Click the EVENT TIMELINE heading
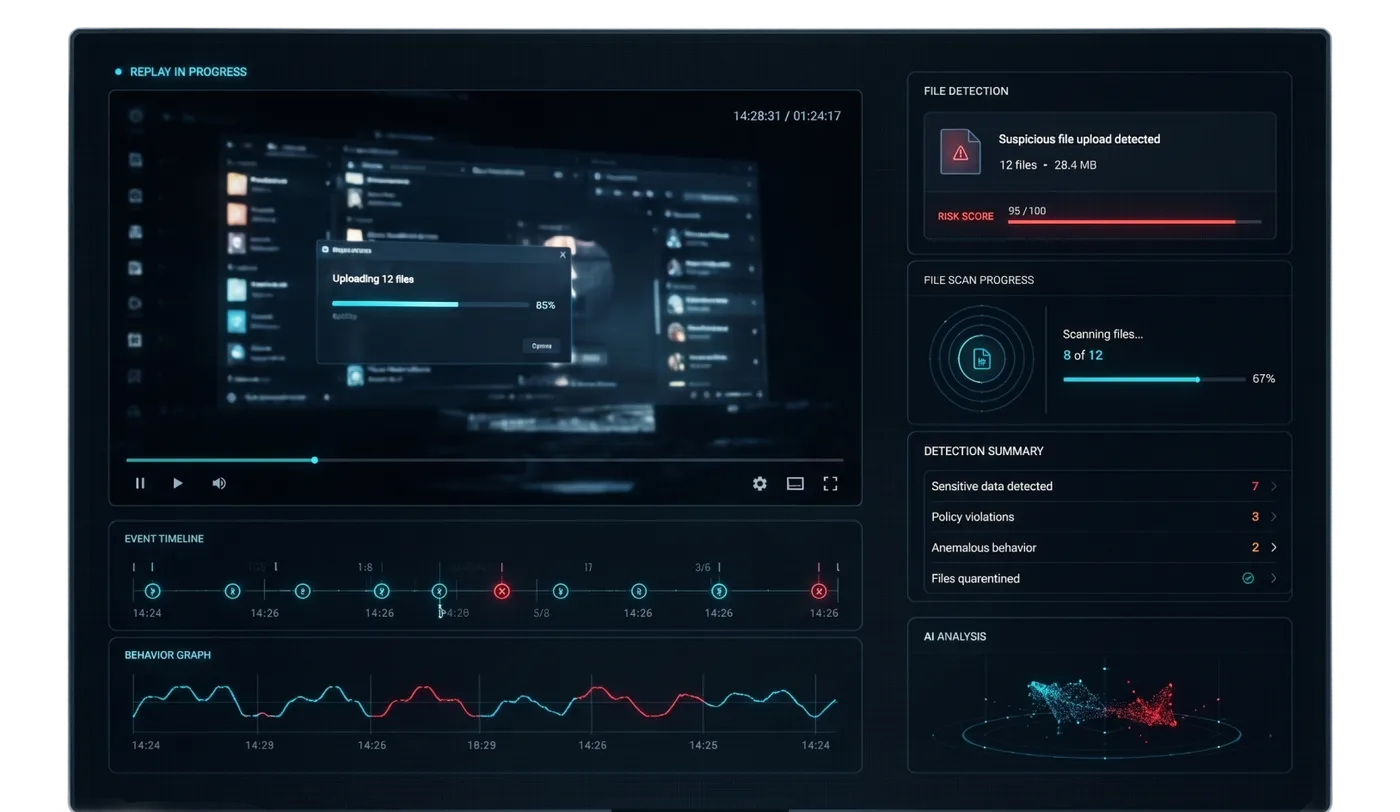Image resolution: width=1400 pixels, height=812 pixels. point(164,539)
